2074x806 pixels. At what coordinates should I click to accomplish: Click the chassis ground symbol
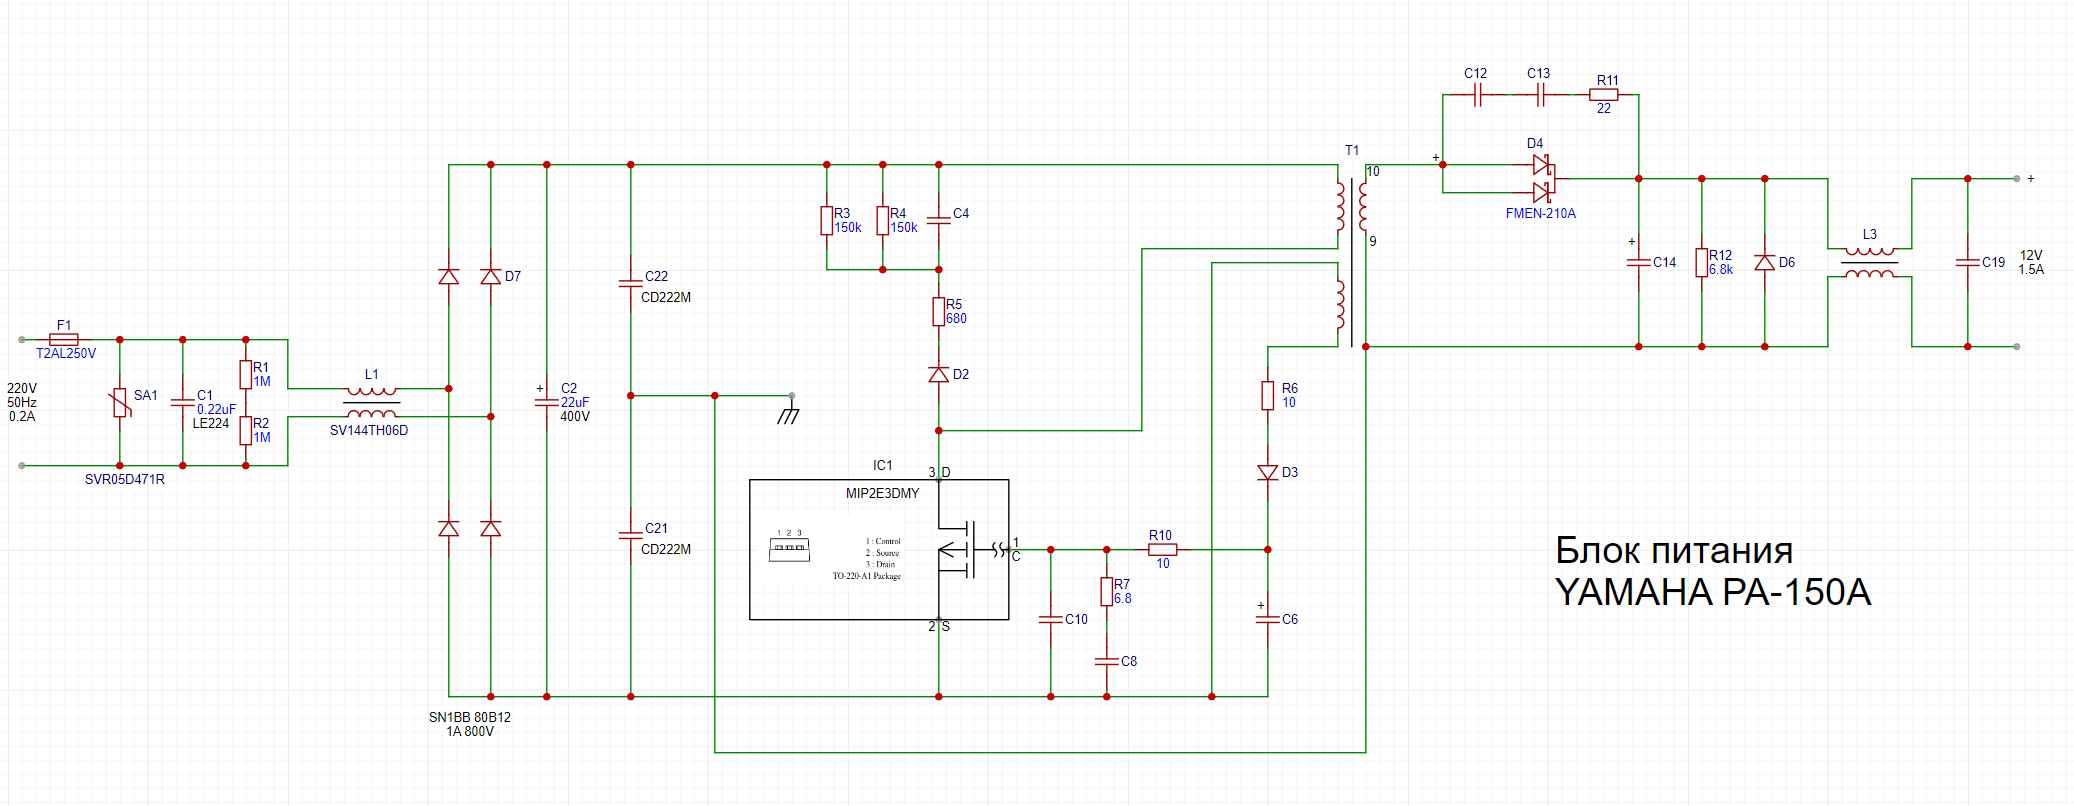(789, 412)
